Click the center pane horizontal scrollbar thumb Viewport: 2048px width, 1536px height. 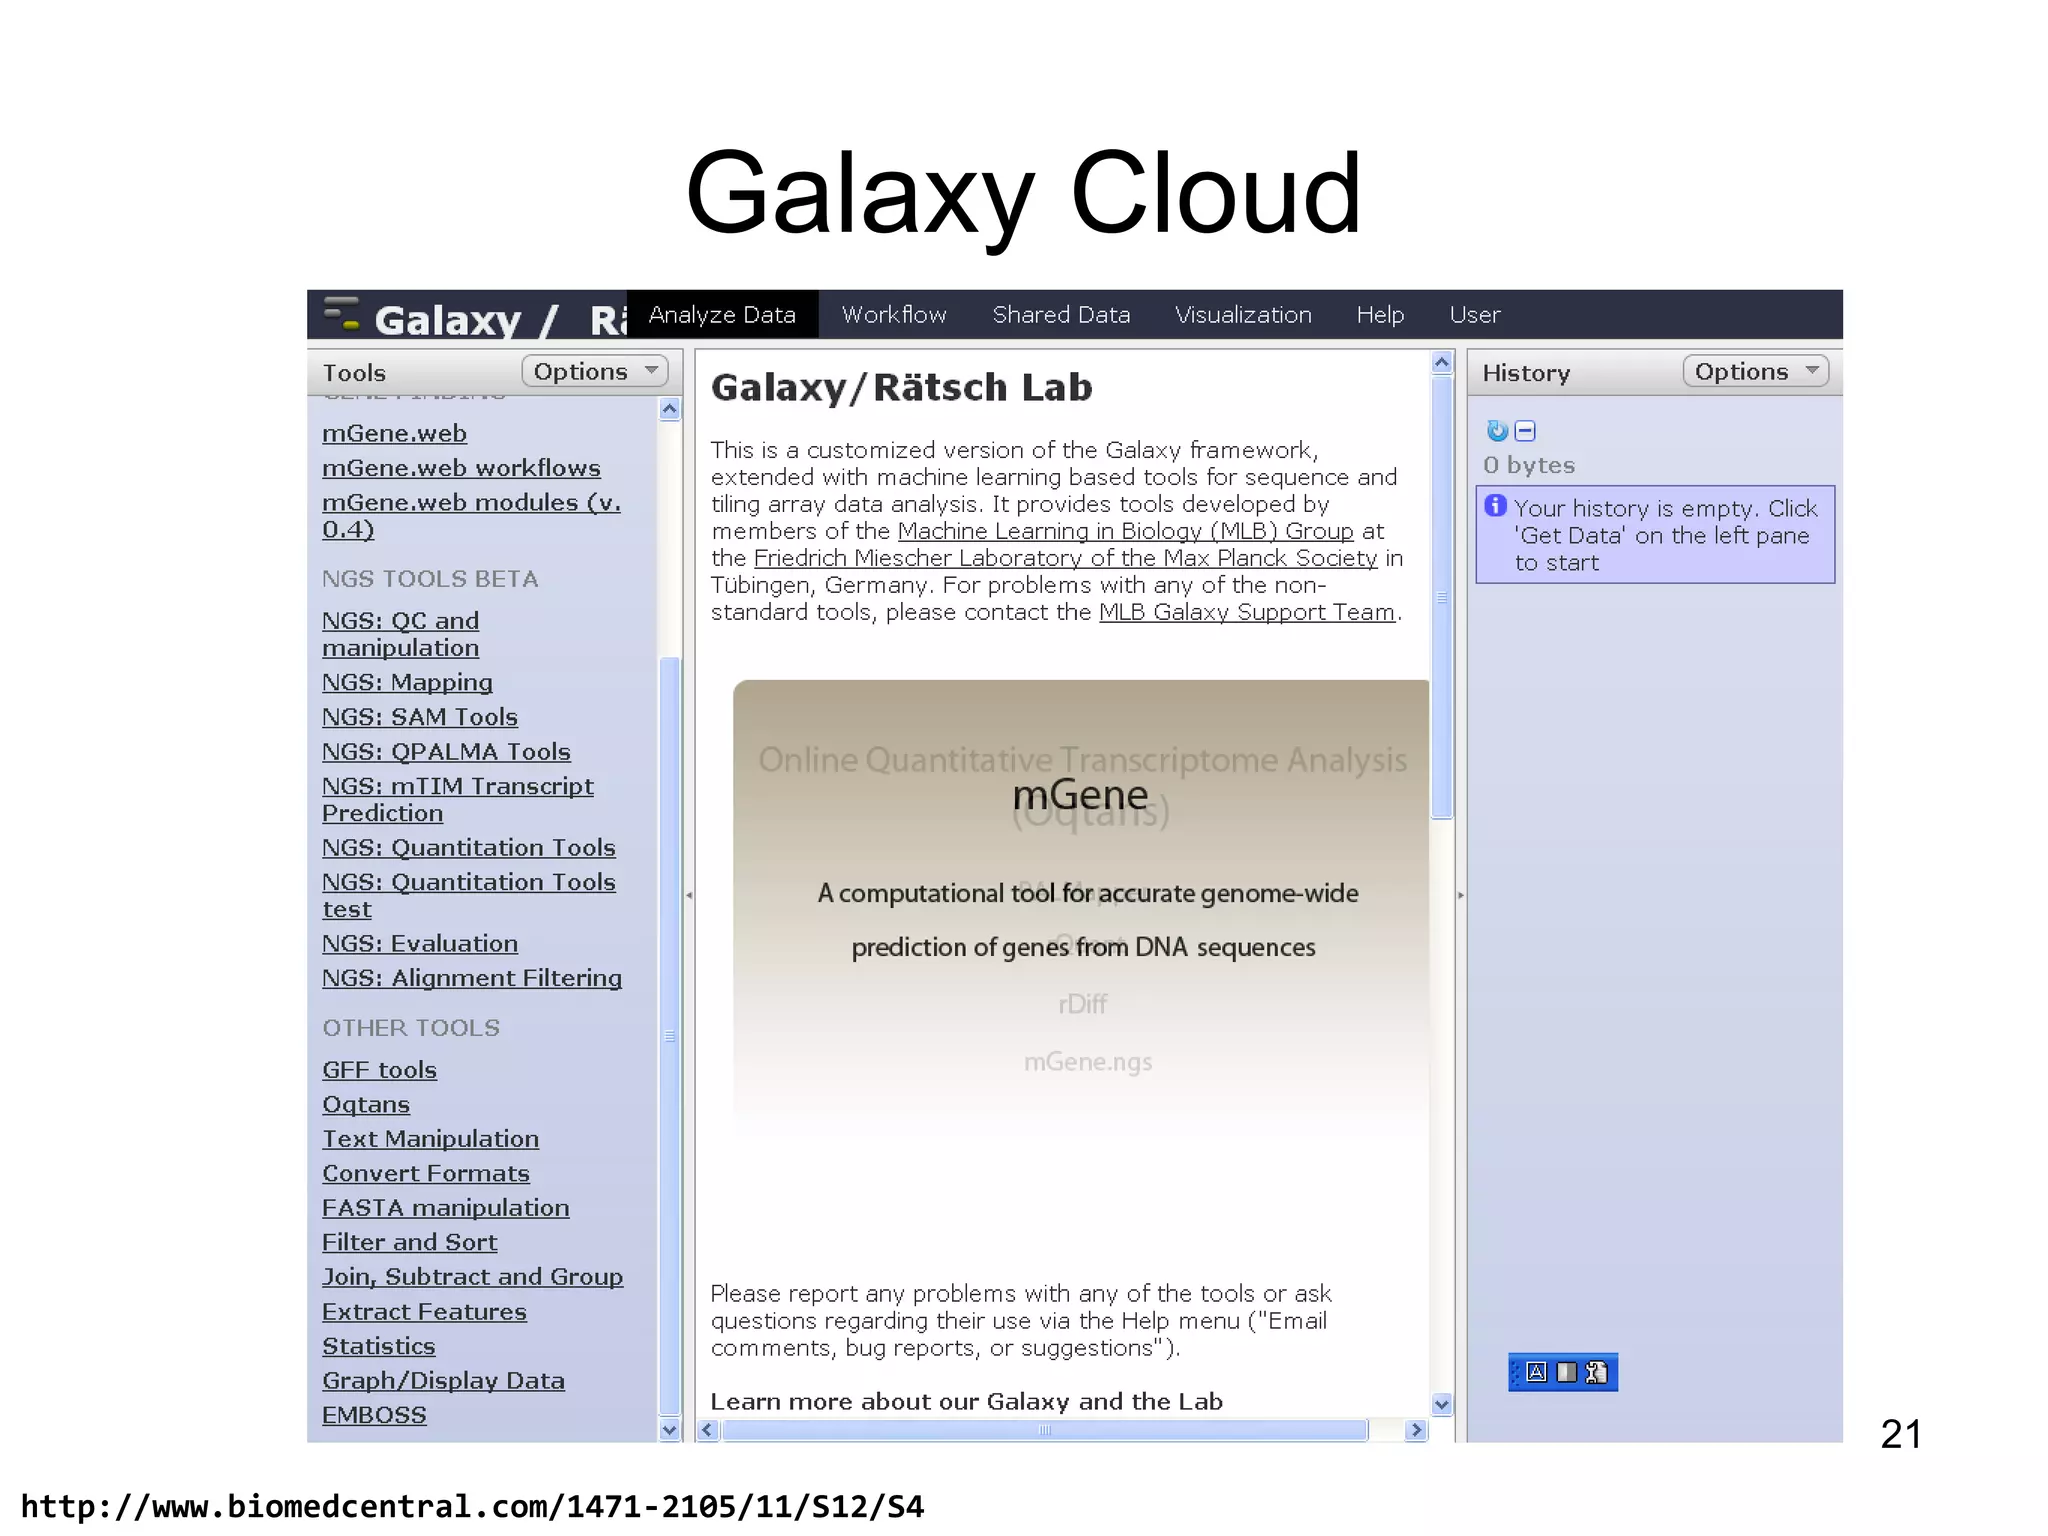coord(1044,1430)
